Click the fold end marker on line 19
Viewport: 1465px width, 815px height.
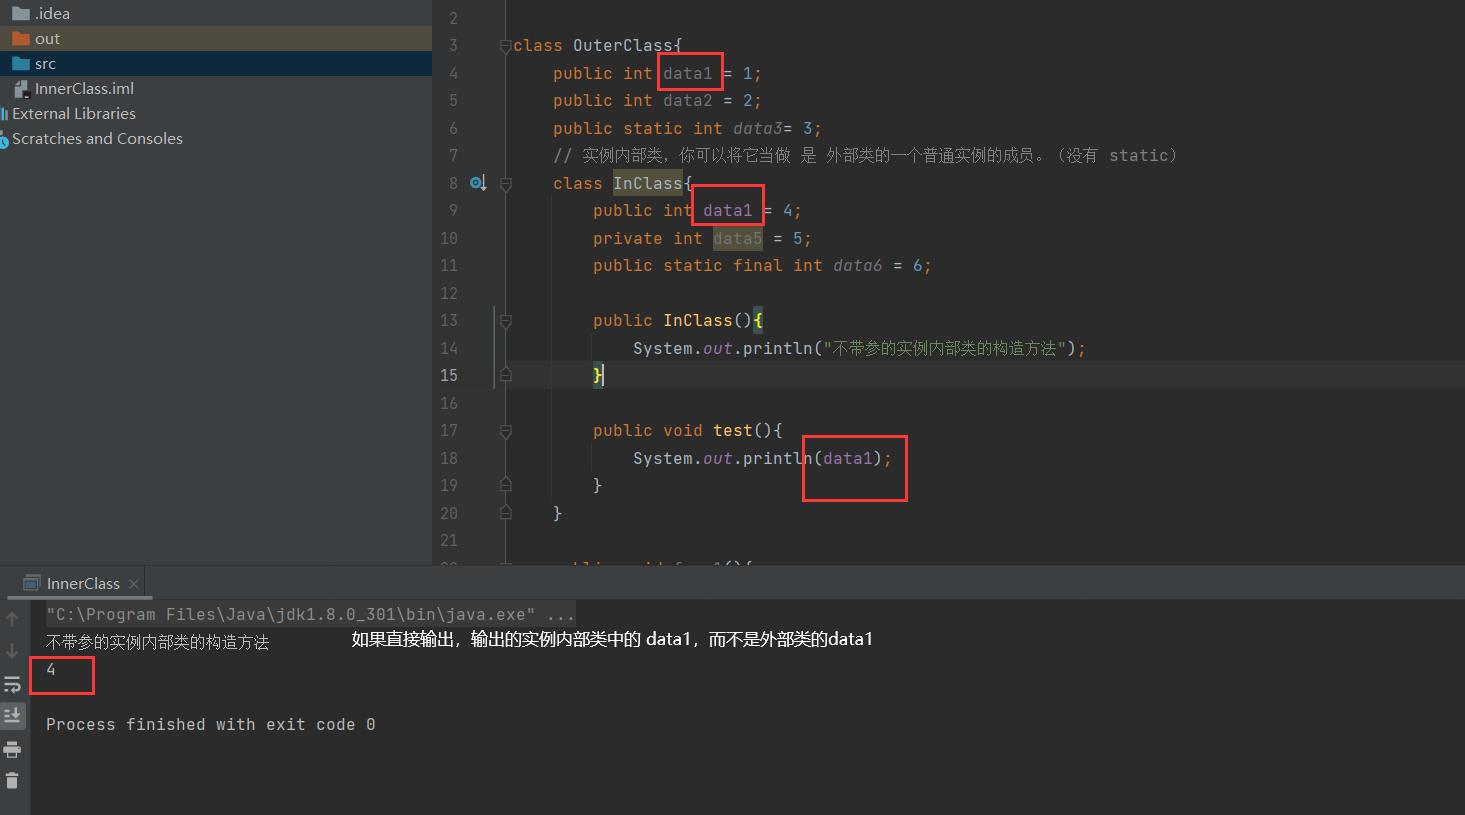[506, 485]
